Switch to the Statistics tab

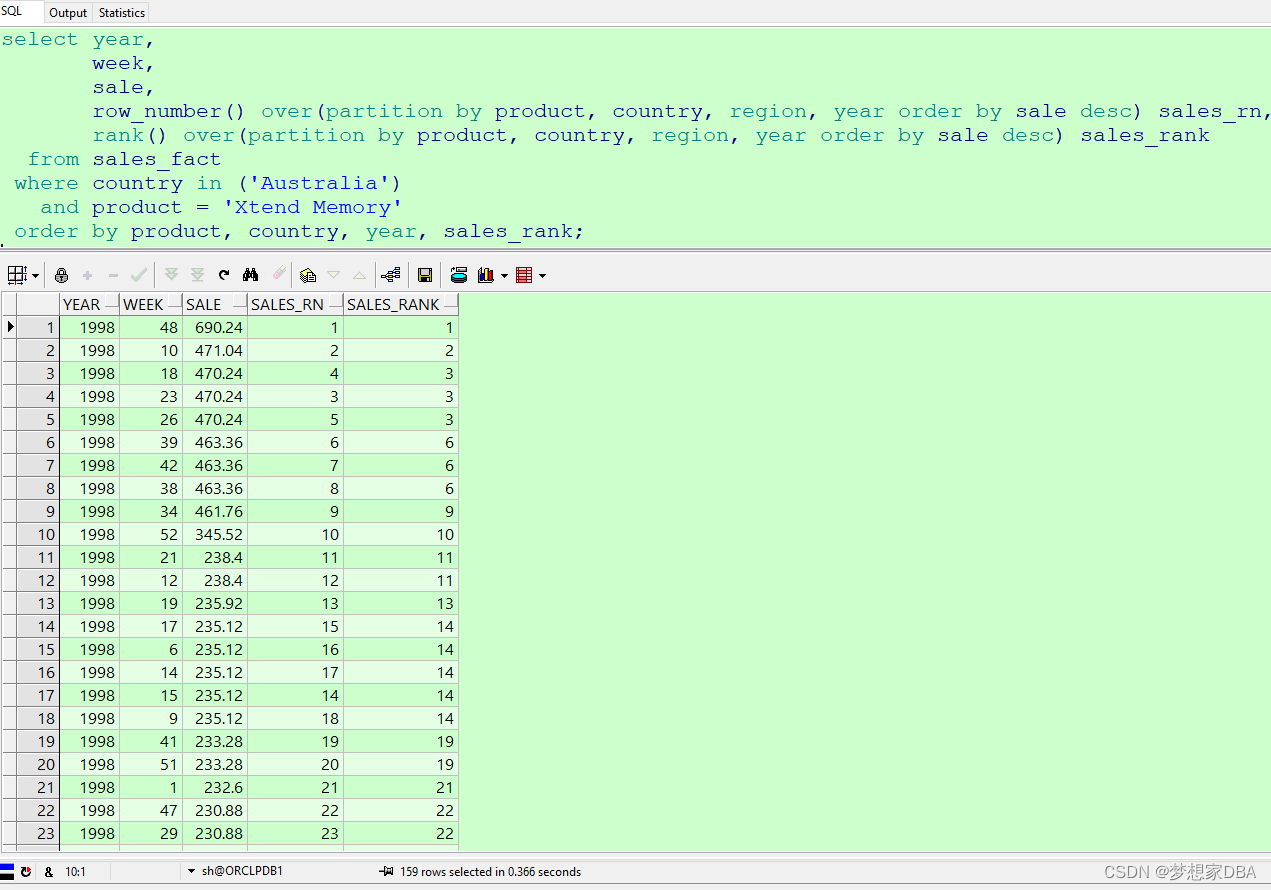pyautogui.click(x=120, y=12)
